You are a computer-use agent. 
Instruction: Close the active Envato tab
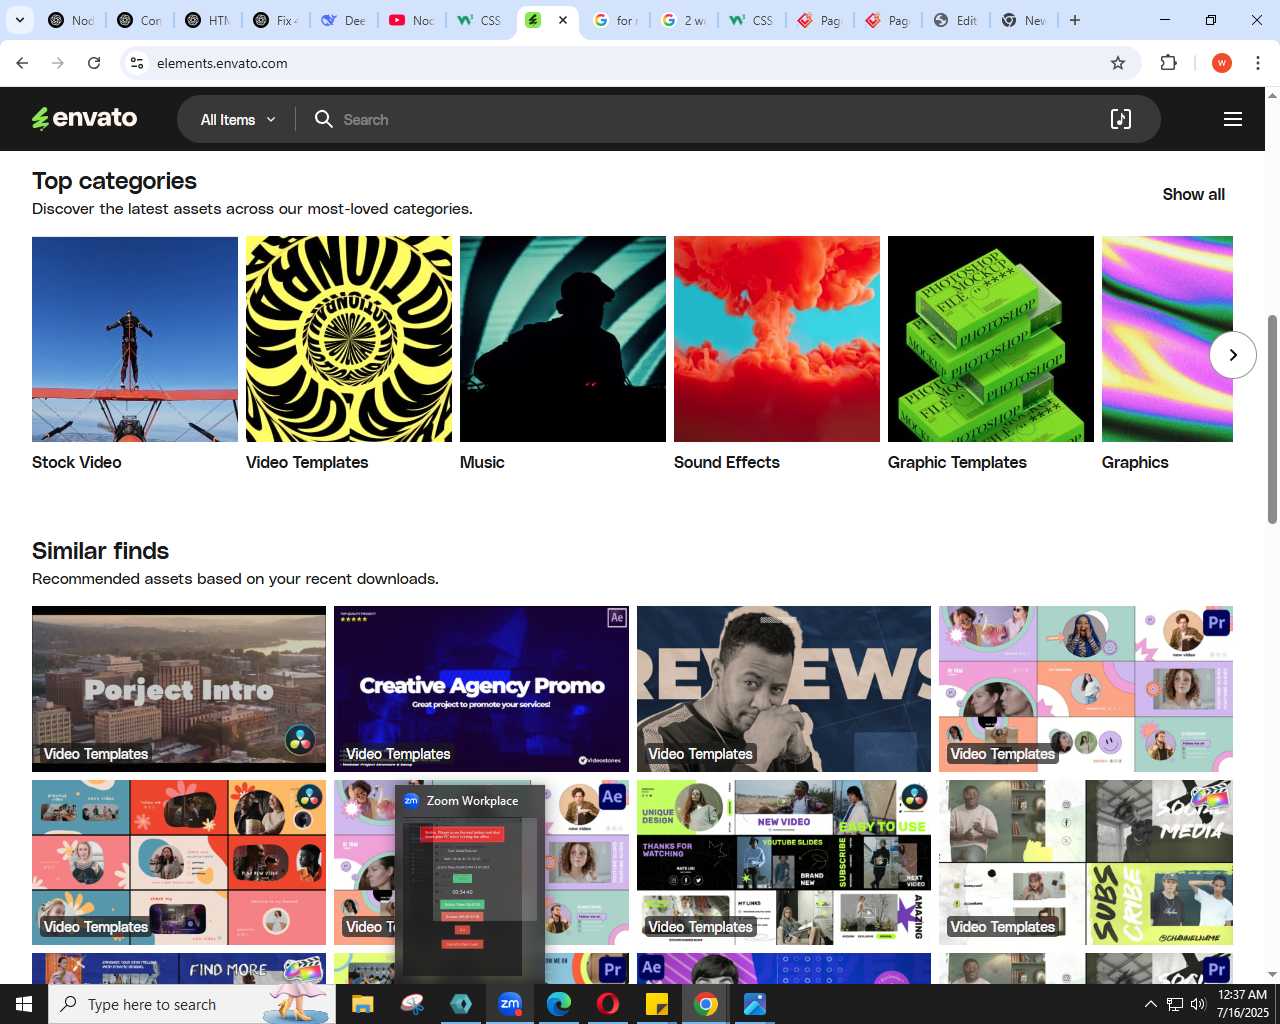(x=563, y=20)
